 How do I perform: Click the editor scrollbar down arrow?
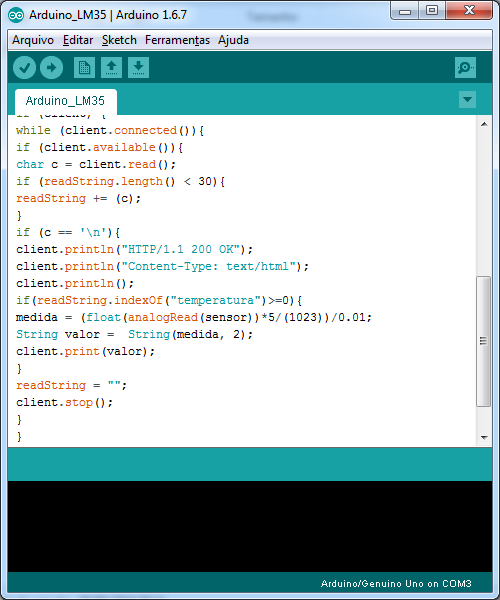tap(484, 437)
